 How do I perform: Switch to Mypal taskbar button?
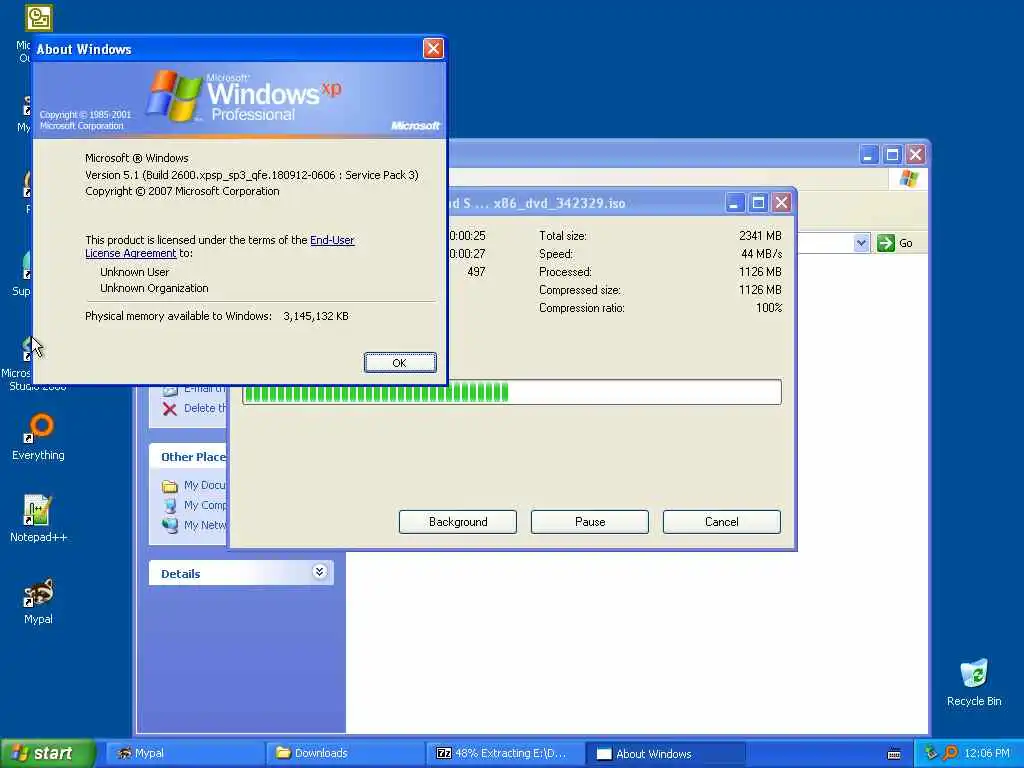click(x=184, y=753)
